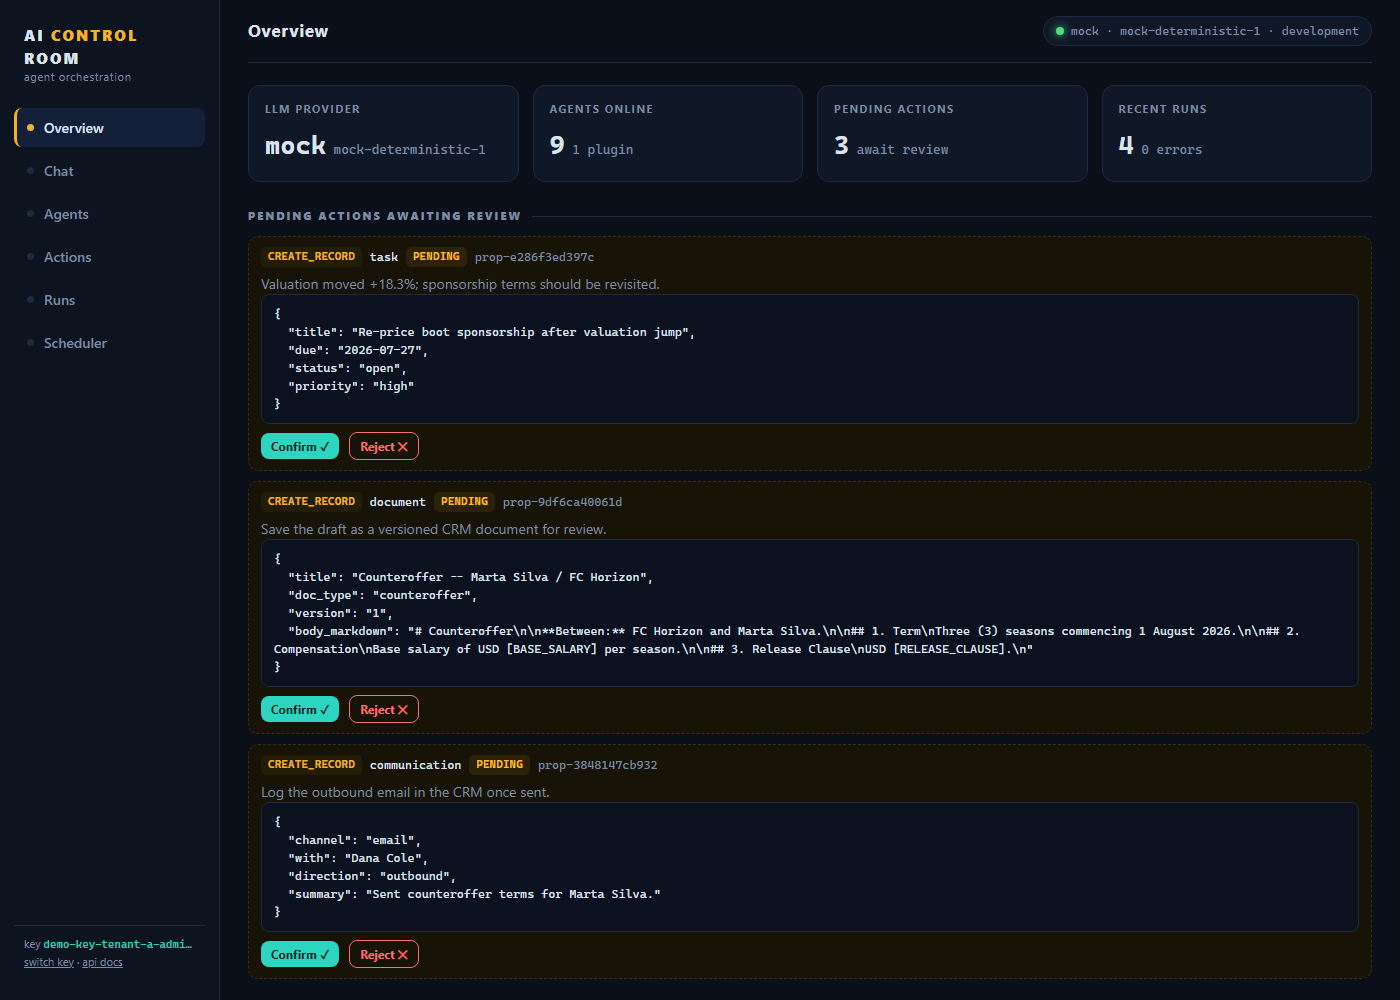Screen dimensions: 1400x1000
Task: Click the PENDING badge on the document card
Action: tap(464, 502)
